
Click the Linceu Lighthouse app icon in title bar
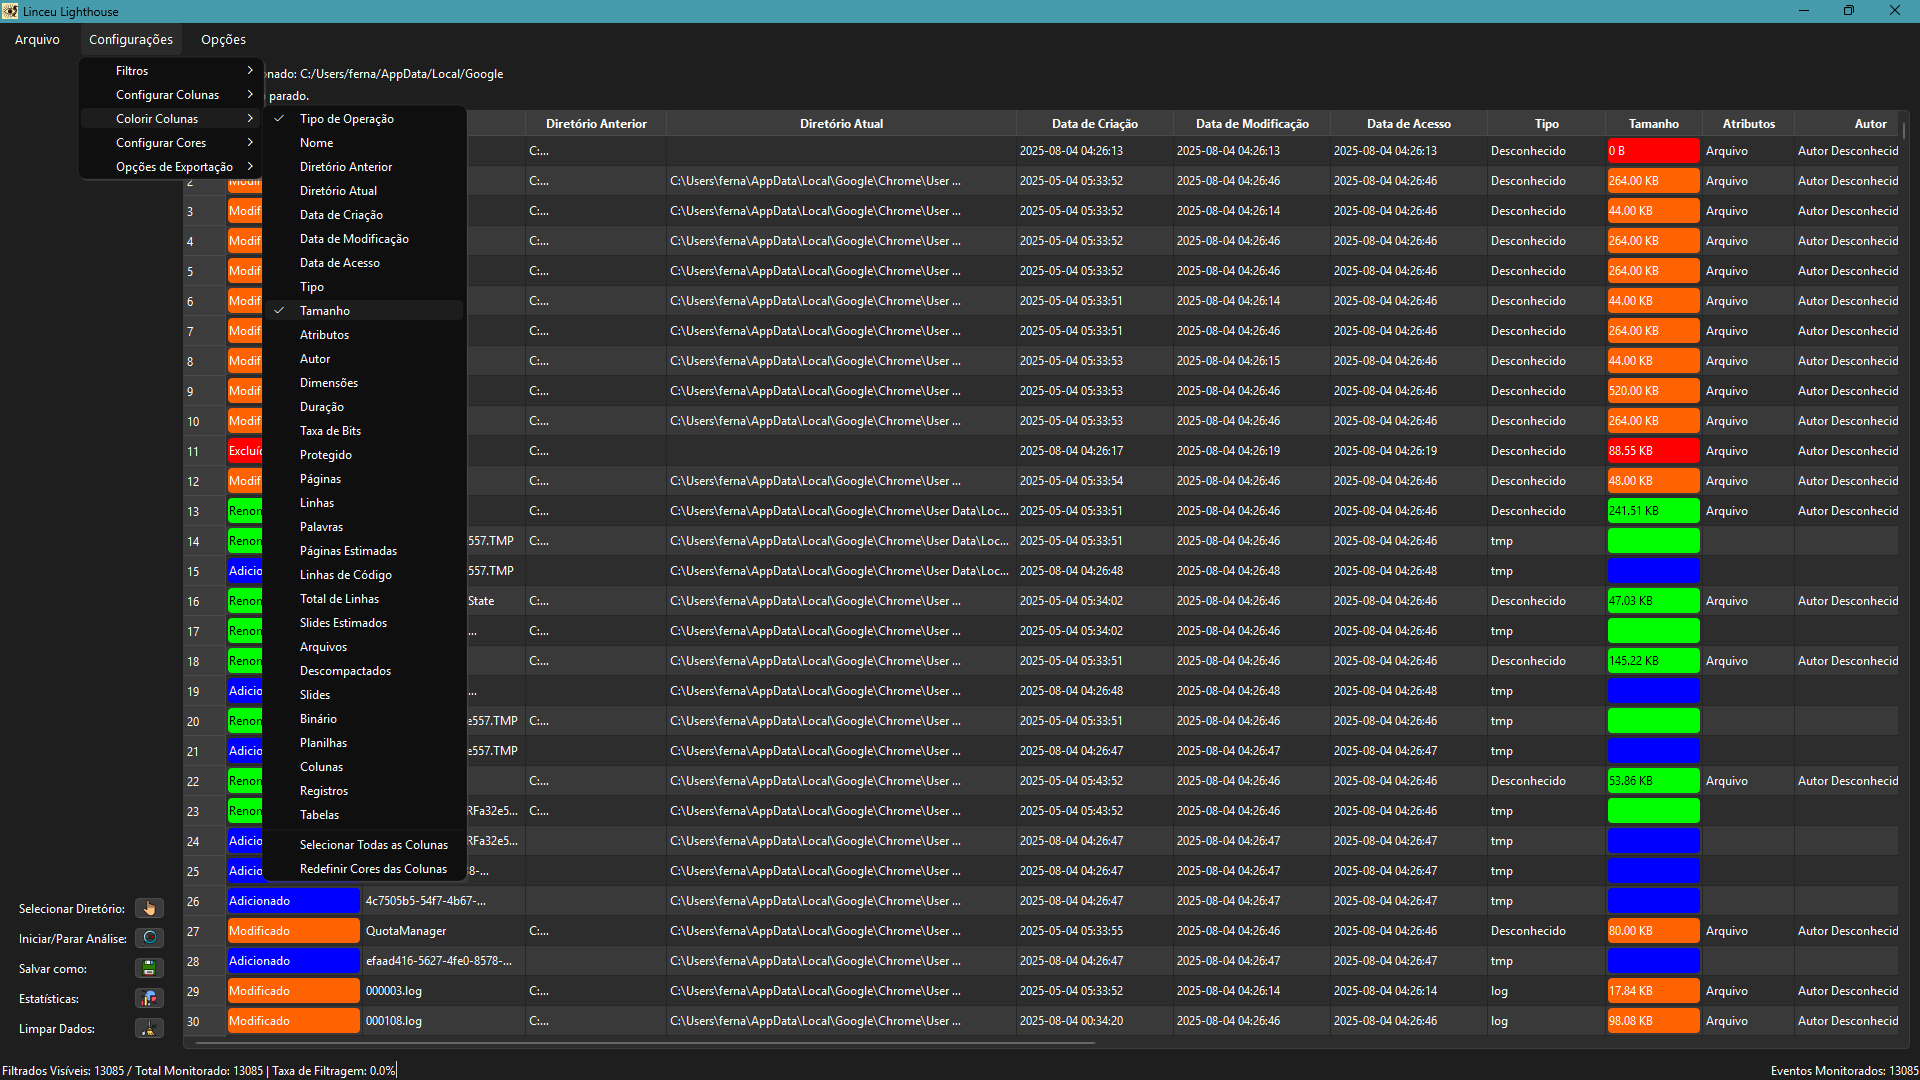10,11
